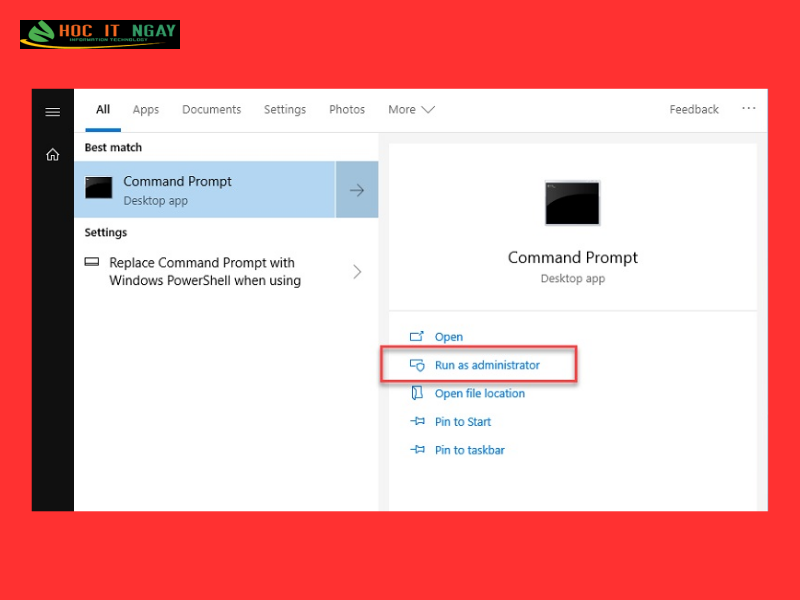Click the Command Prompt title in preview pane

(572, 258)
